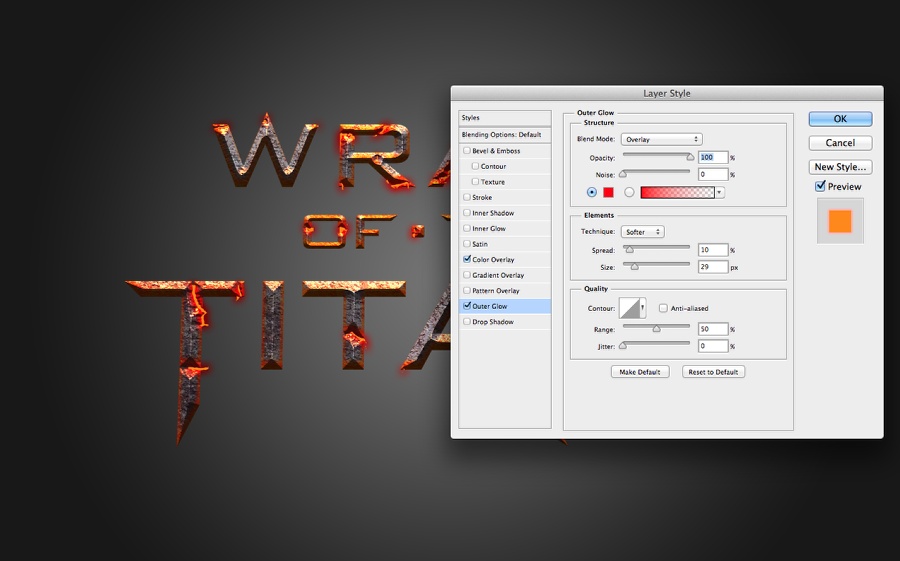Click the Opacity value field
This screenshot has height=561, width=900.
713,157
